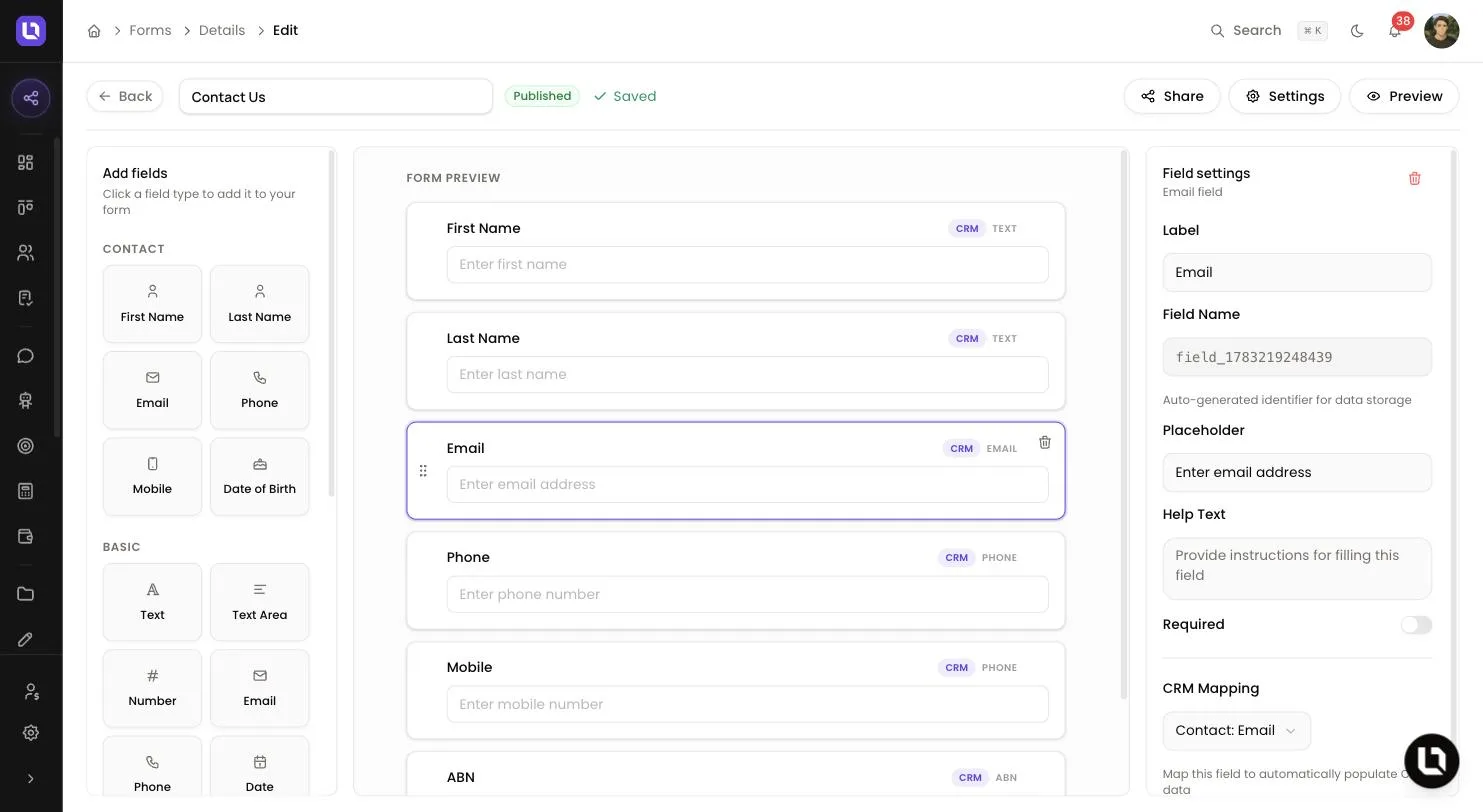Click the Preview button
Screen dimensions: 1483x812
pyautogui.click(x=1404, y=97)
